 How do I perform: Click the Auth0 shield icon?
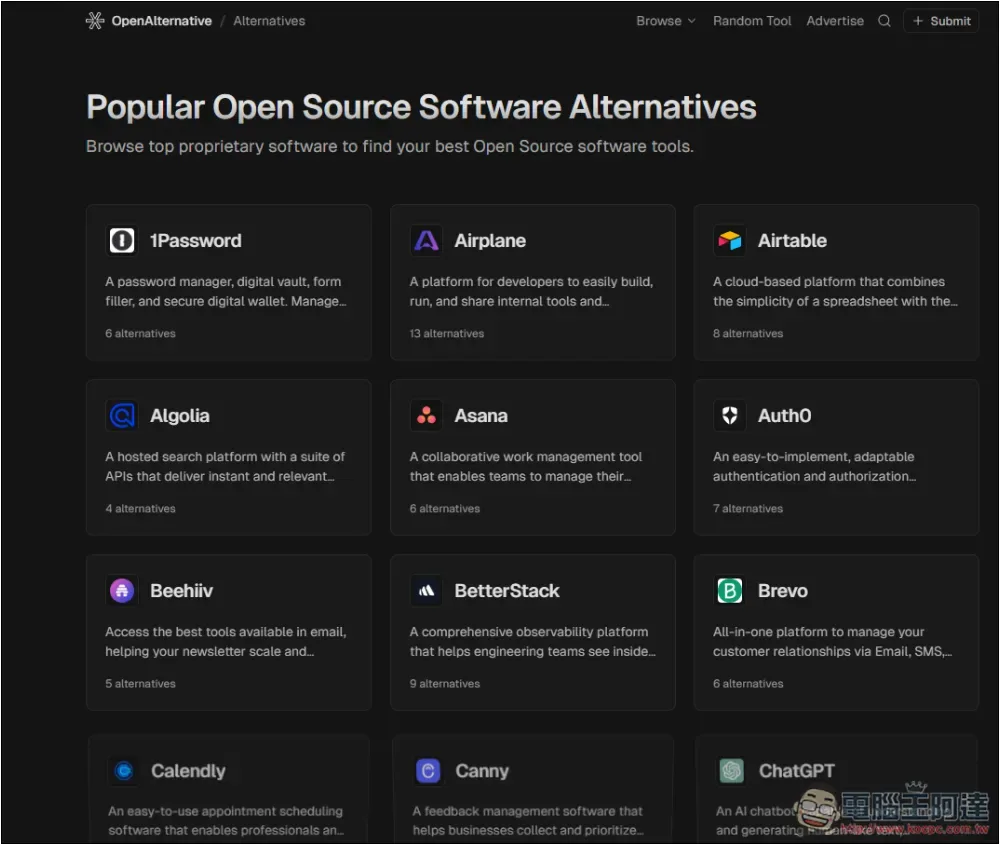coord(729,415)
